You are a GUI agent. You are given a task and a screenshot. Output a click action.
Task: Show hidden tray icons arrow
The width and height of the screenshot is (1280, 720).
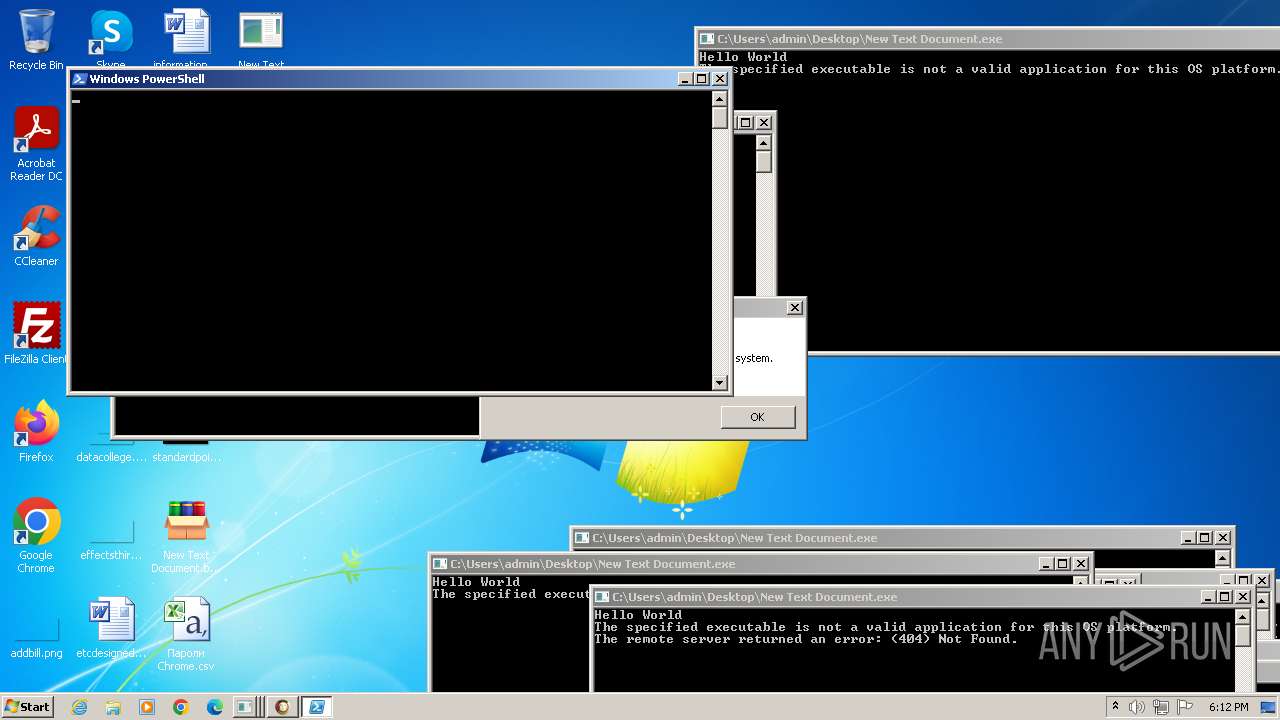1115,707
